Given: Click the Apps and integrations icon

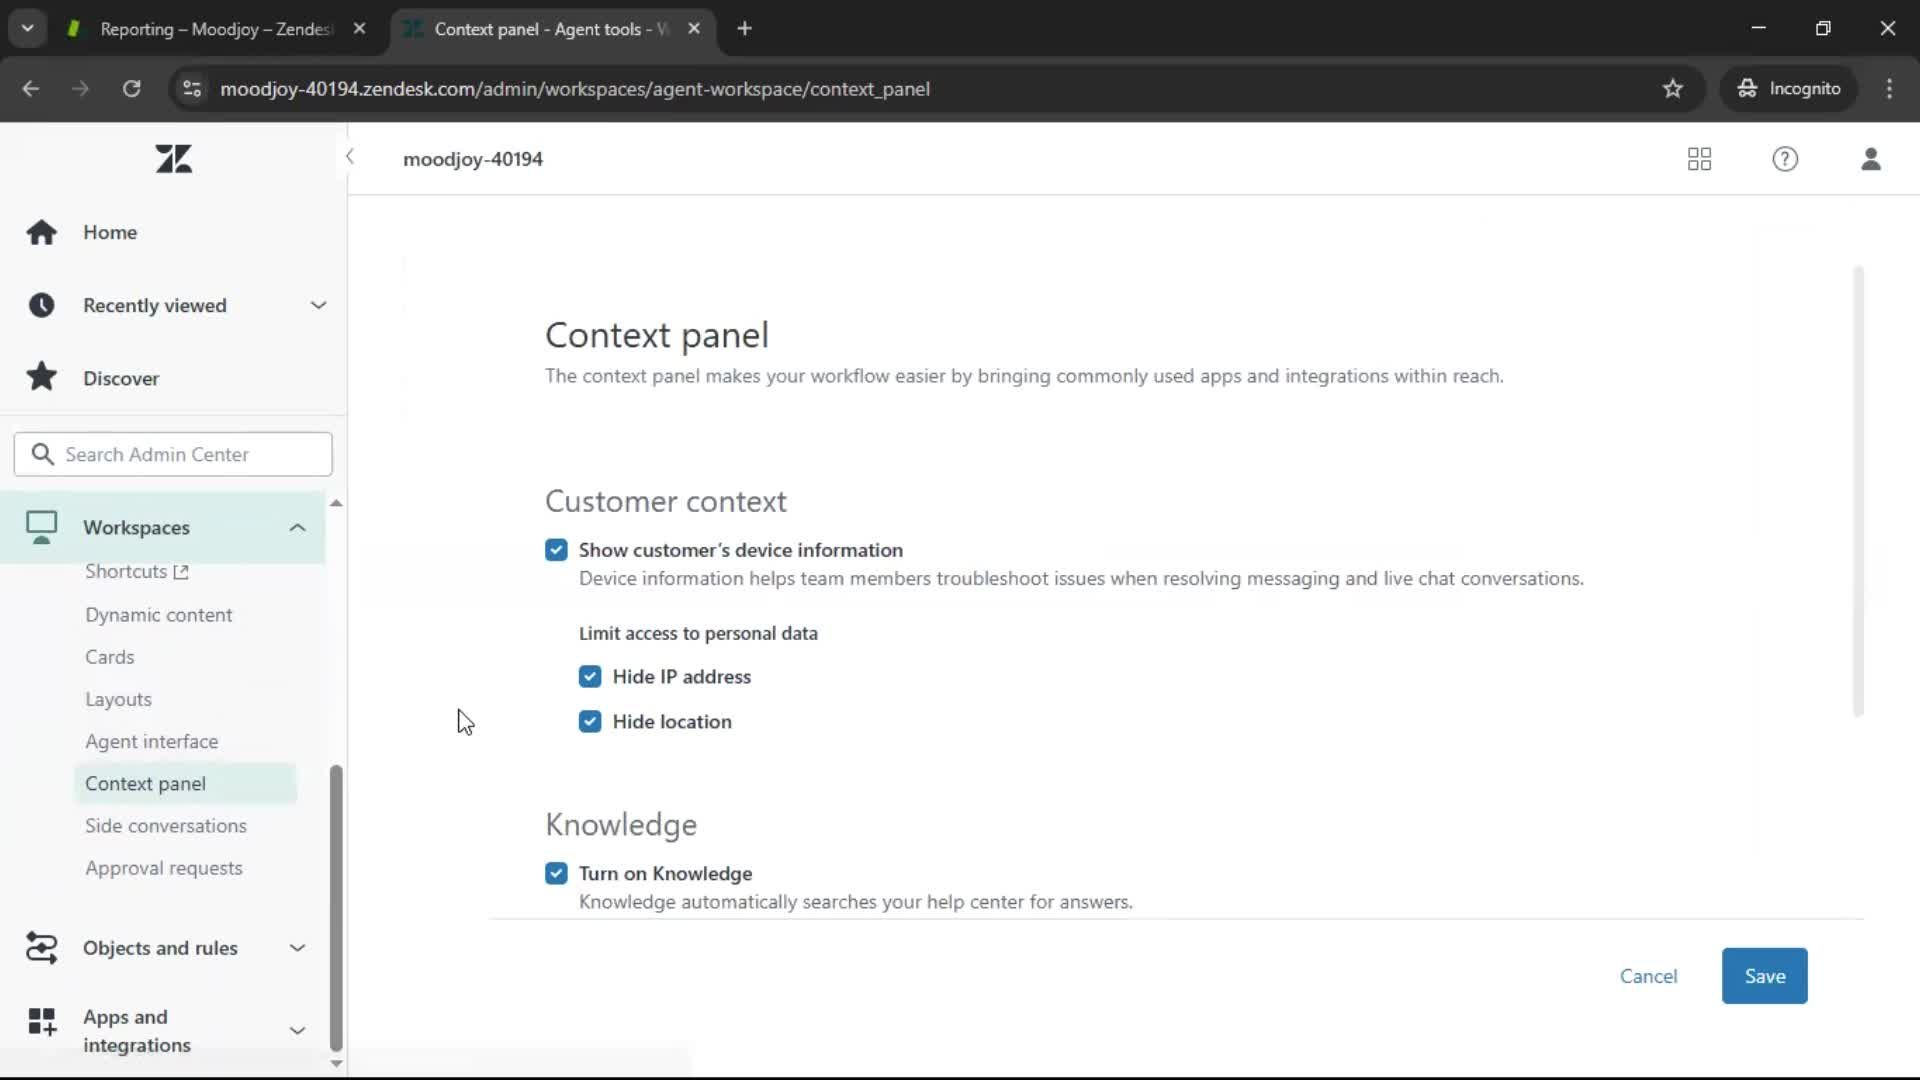Looking at the screenshot, I should point(41,1021).
